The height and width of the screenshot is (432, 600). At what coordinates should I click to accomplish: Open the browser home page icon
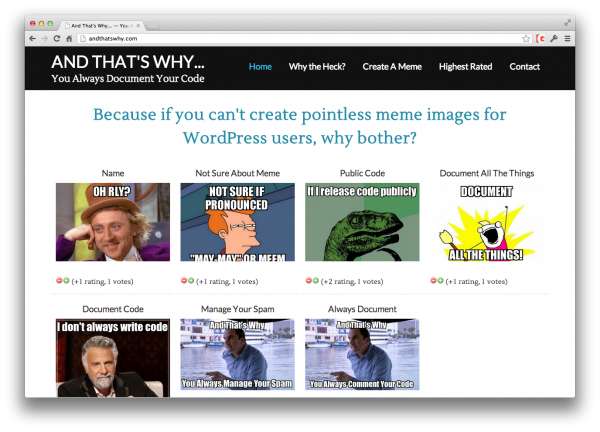click(69, 39)
